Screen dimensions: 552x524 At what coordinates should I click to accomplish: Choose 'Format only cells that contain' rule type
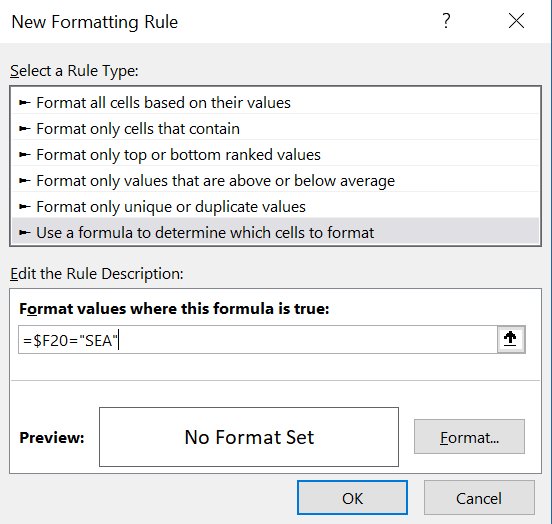(x=275, y=129)
